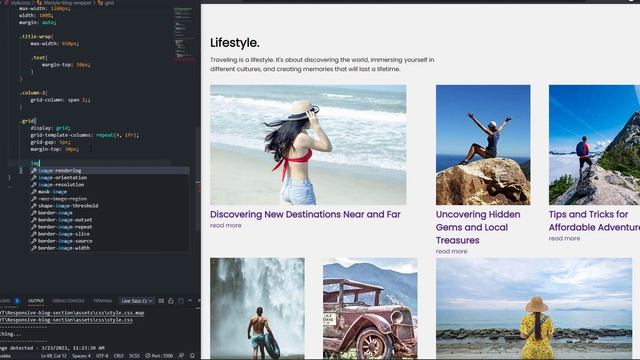Open the style.css output path link
This screenshot has width=640, height=360.
point(66,320)
